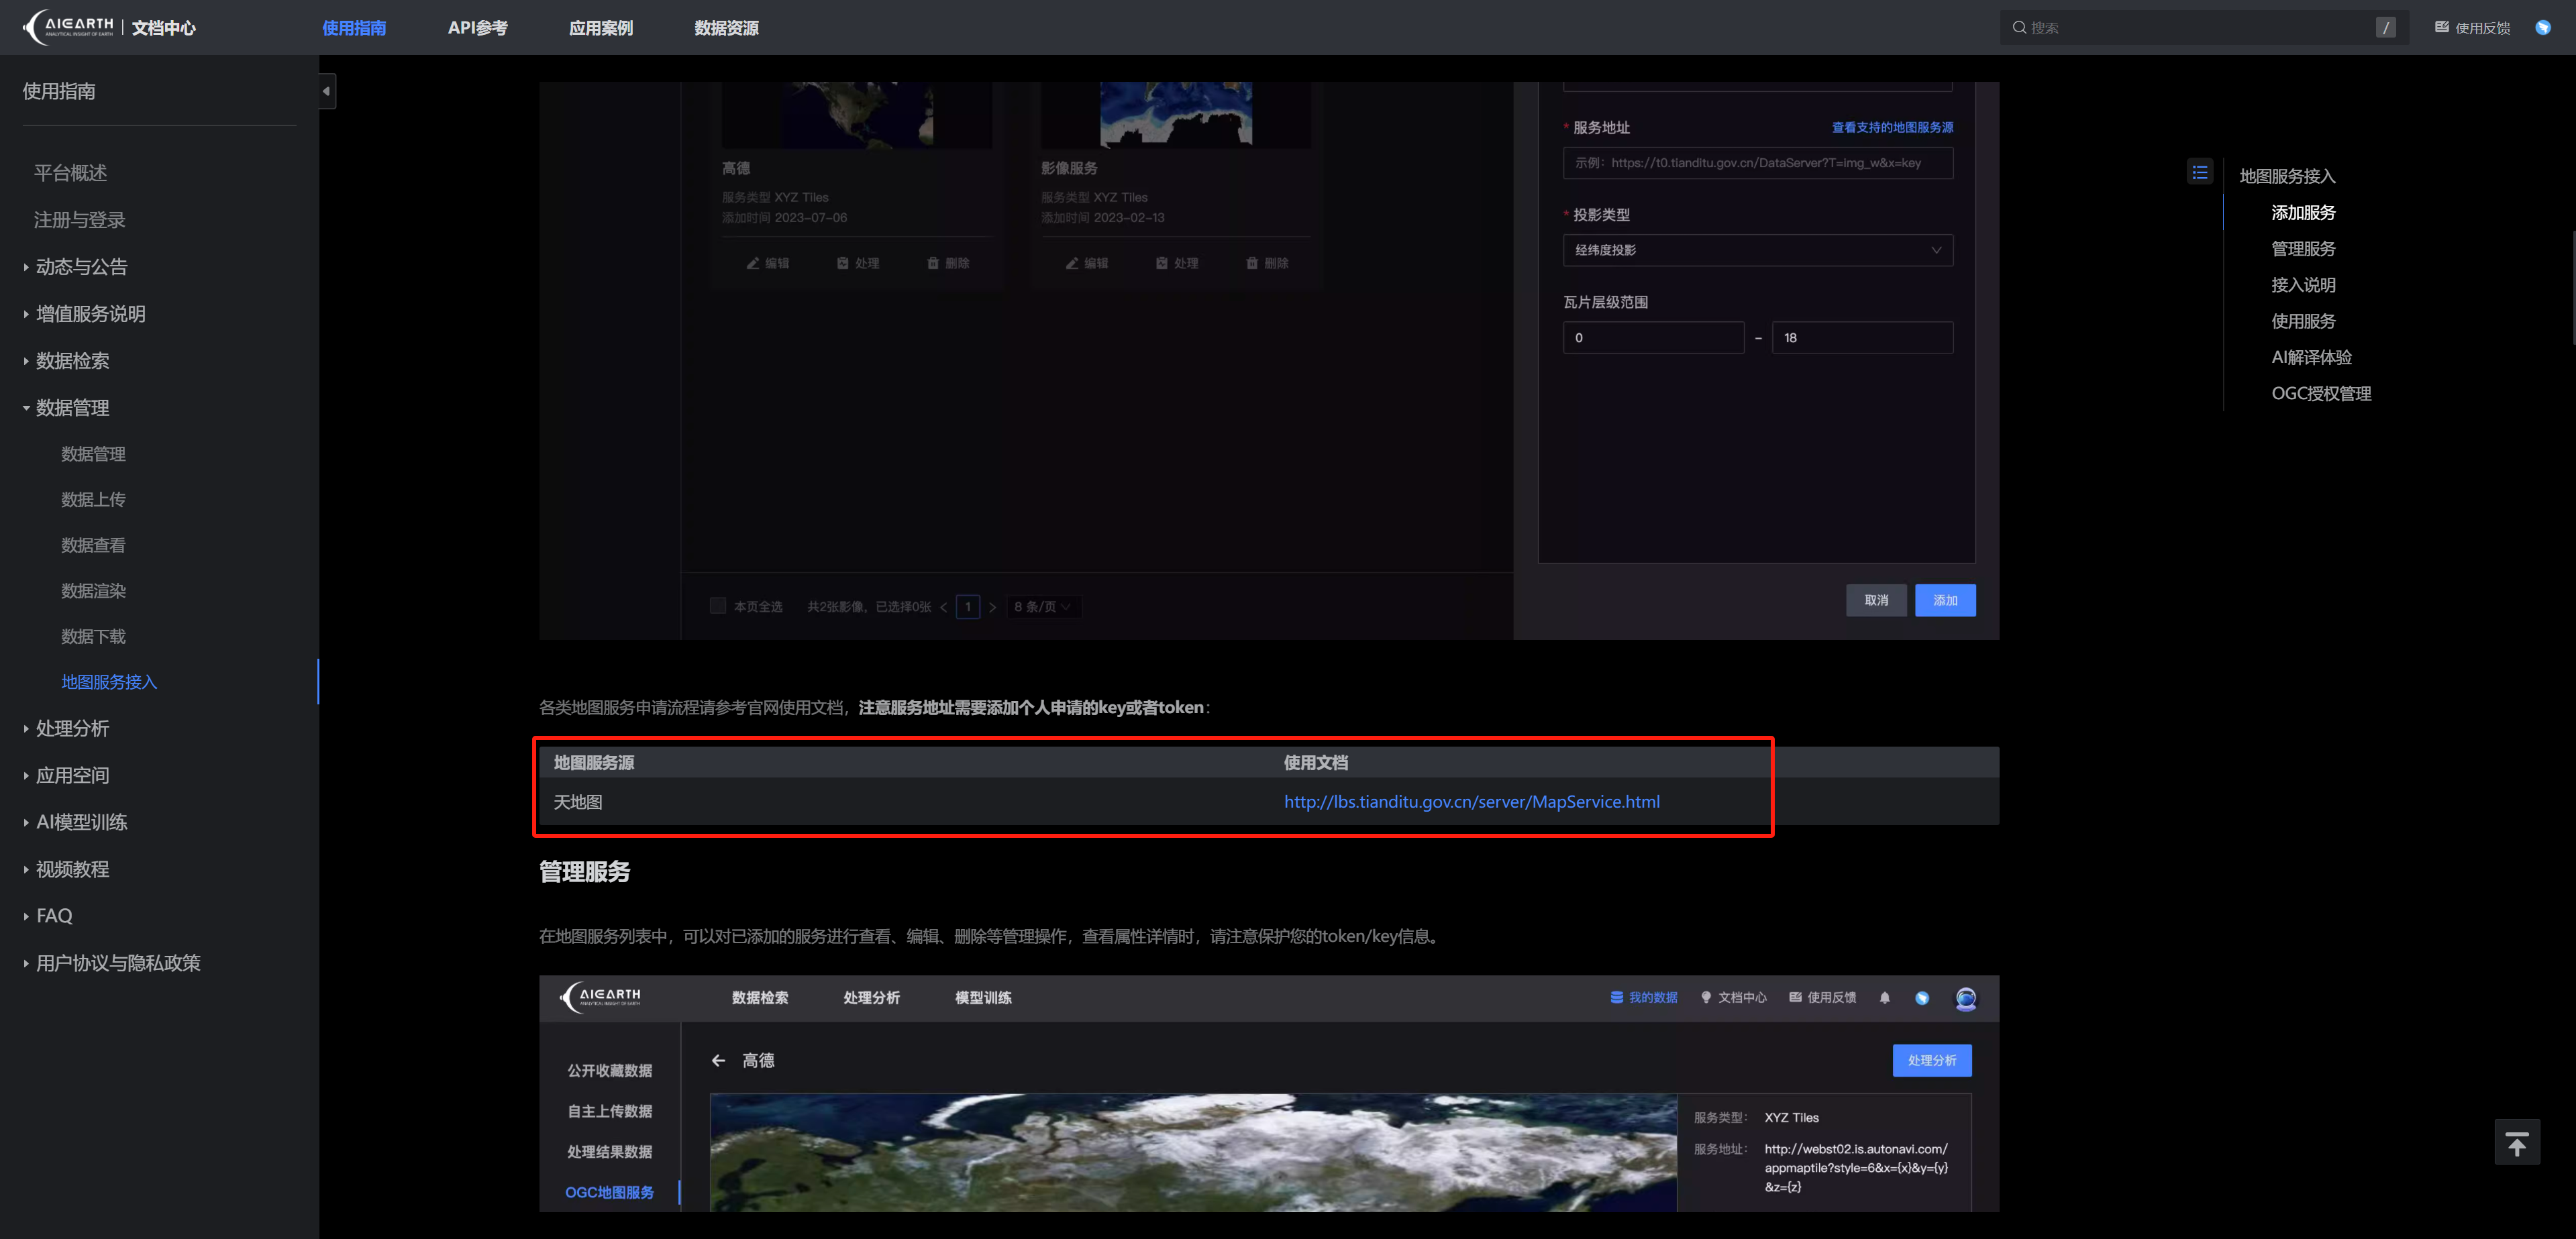Open the 使用指南 top navigation tab
Viewport: 2576px width, 1239px height.
pyautogui.click(x=353, y=28)
